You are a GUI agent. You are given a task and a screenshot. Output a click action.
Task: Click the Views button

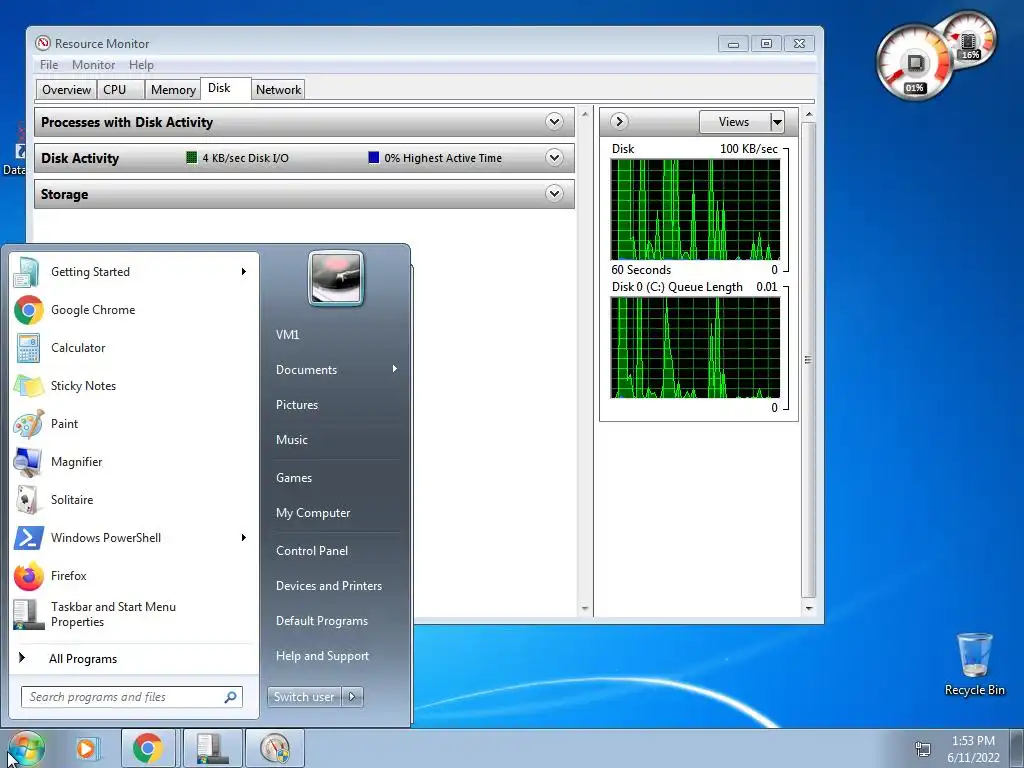click(733, 121)
